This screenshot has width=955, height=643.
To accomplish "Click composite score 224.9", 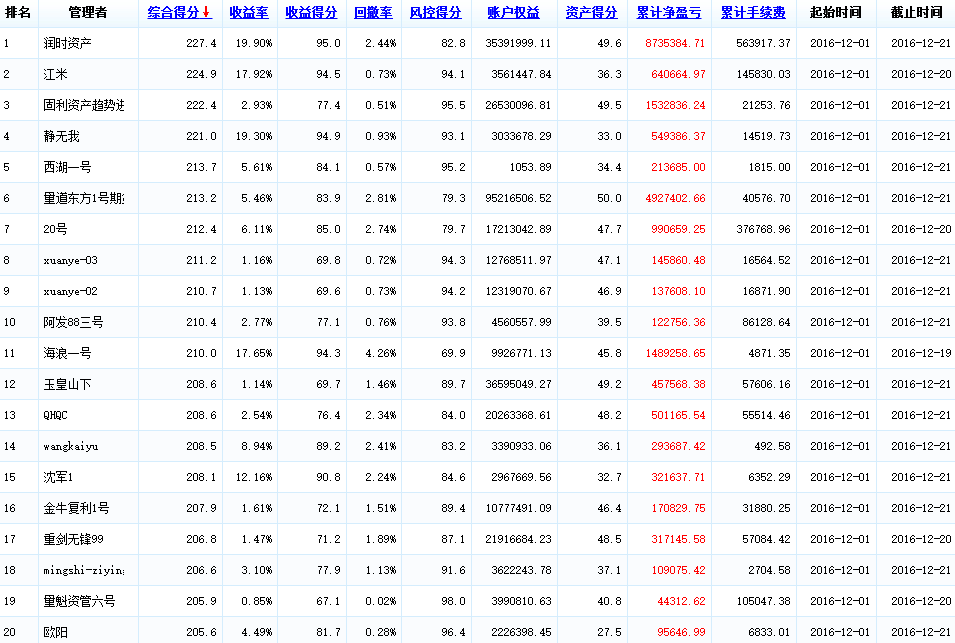I will (201, 74).
